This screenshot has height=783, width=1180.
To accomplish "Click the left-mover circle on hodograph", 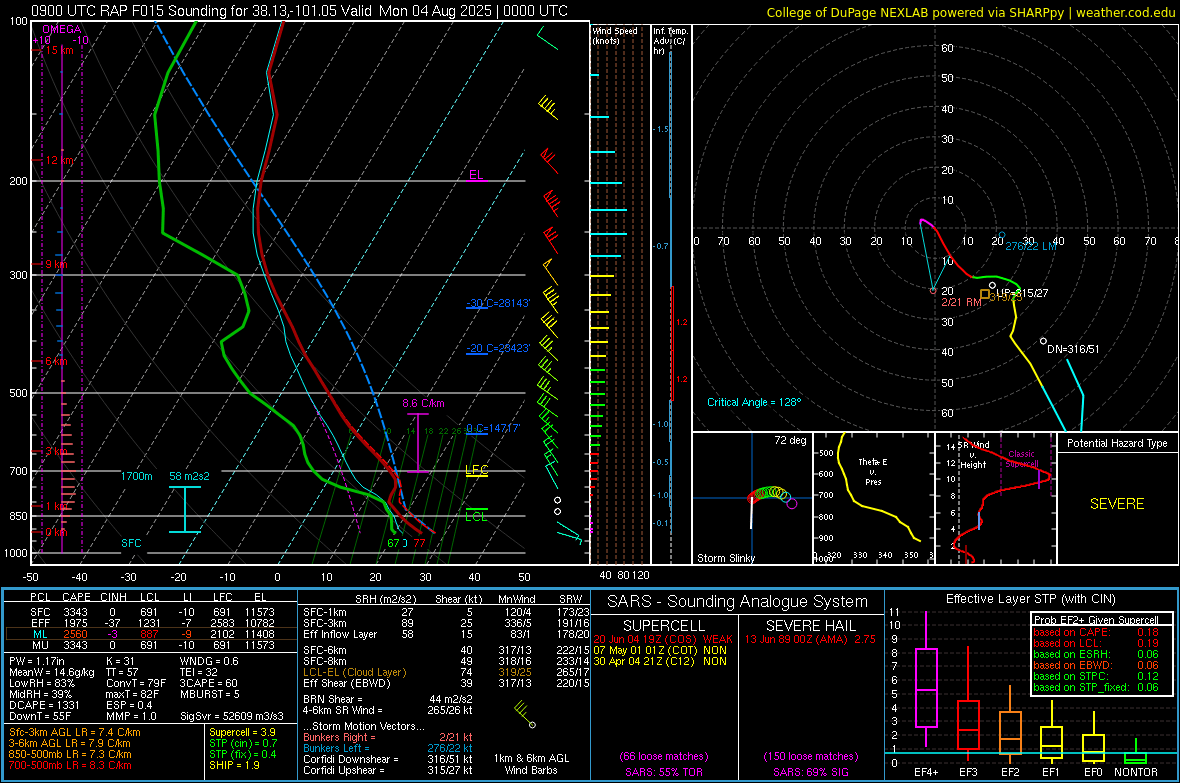I will [x=1002, y=236].
